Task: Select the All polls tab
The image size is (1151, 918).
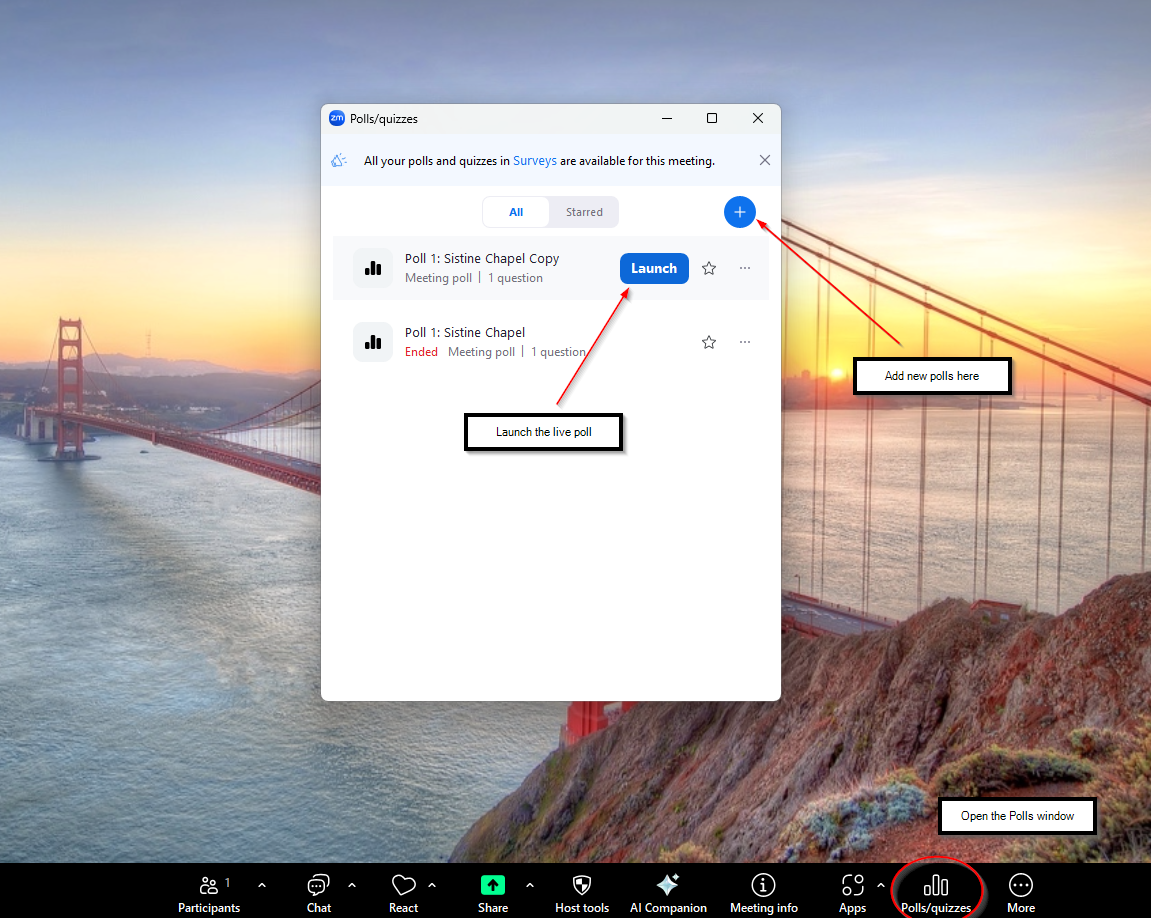Action: [x=516, y=212]
